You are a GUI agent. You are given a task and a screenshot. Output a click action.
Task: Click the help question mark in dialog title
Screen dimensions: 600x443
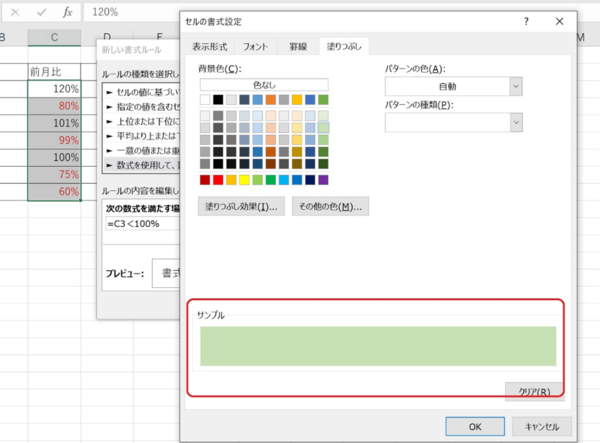tap(526, 21)
